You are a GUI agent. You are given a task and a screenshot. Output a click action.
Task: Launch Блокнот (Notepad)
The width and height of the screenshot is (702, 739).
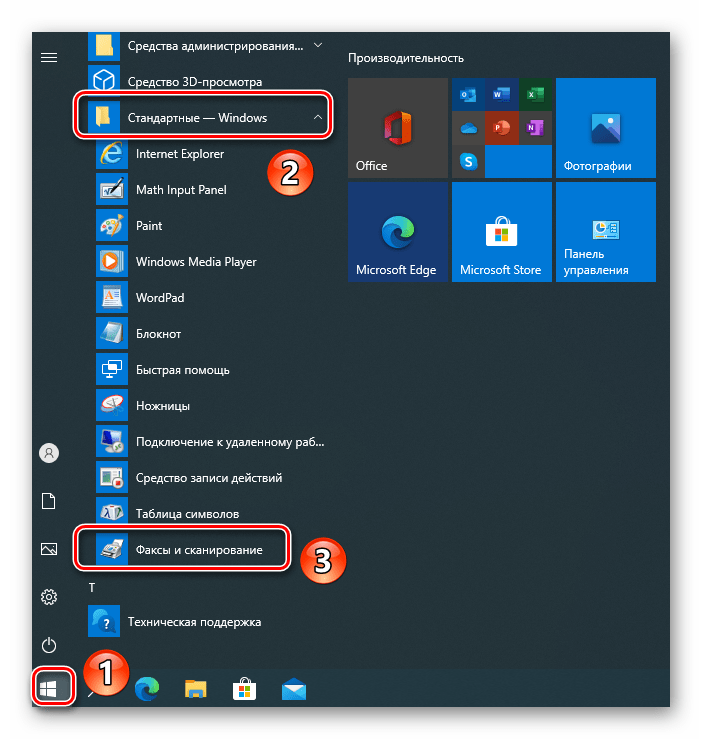tap(210, 334)
